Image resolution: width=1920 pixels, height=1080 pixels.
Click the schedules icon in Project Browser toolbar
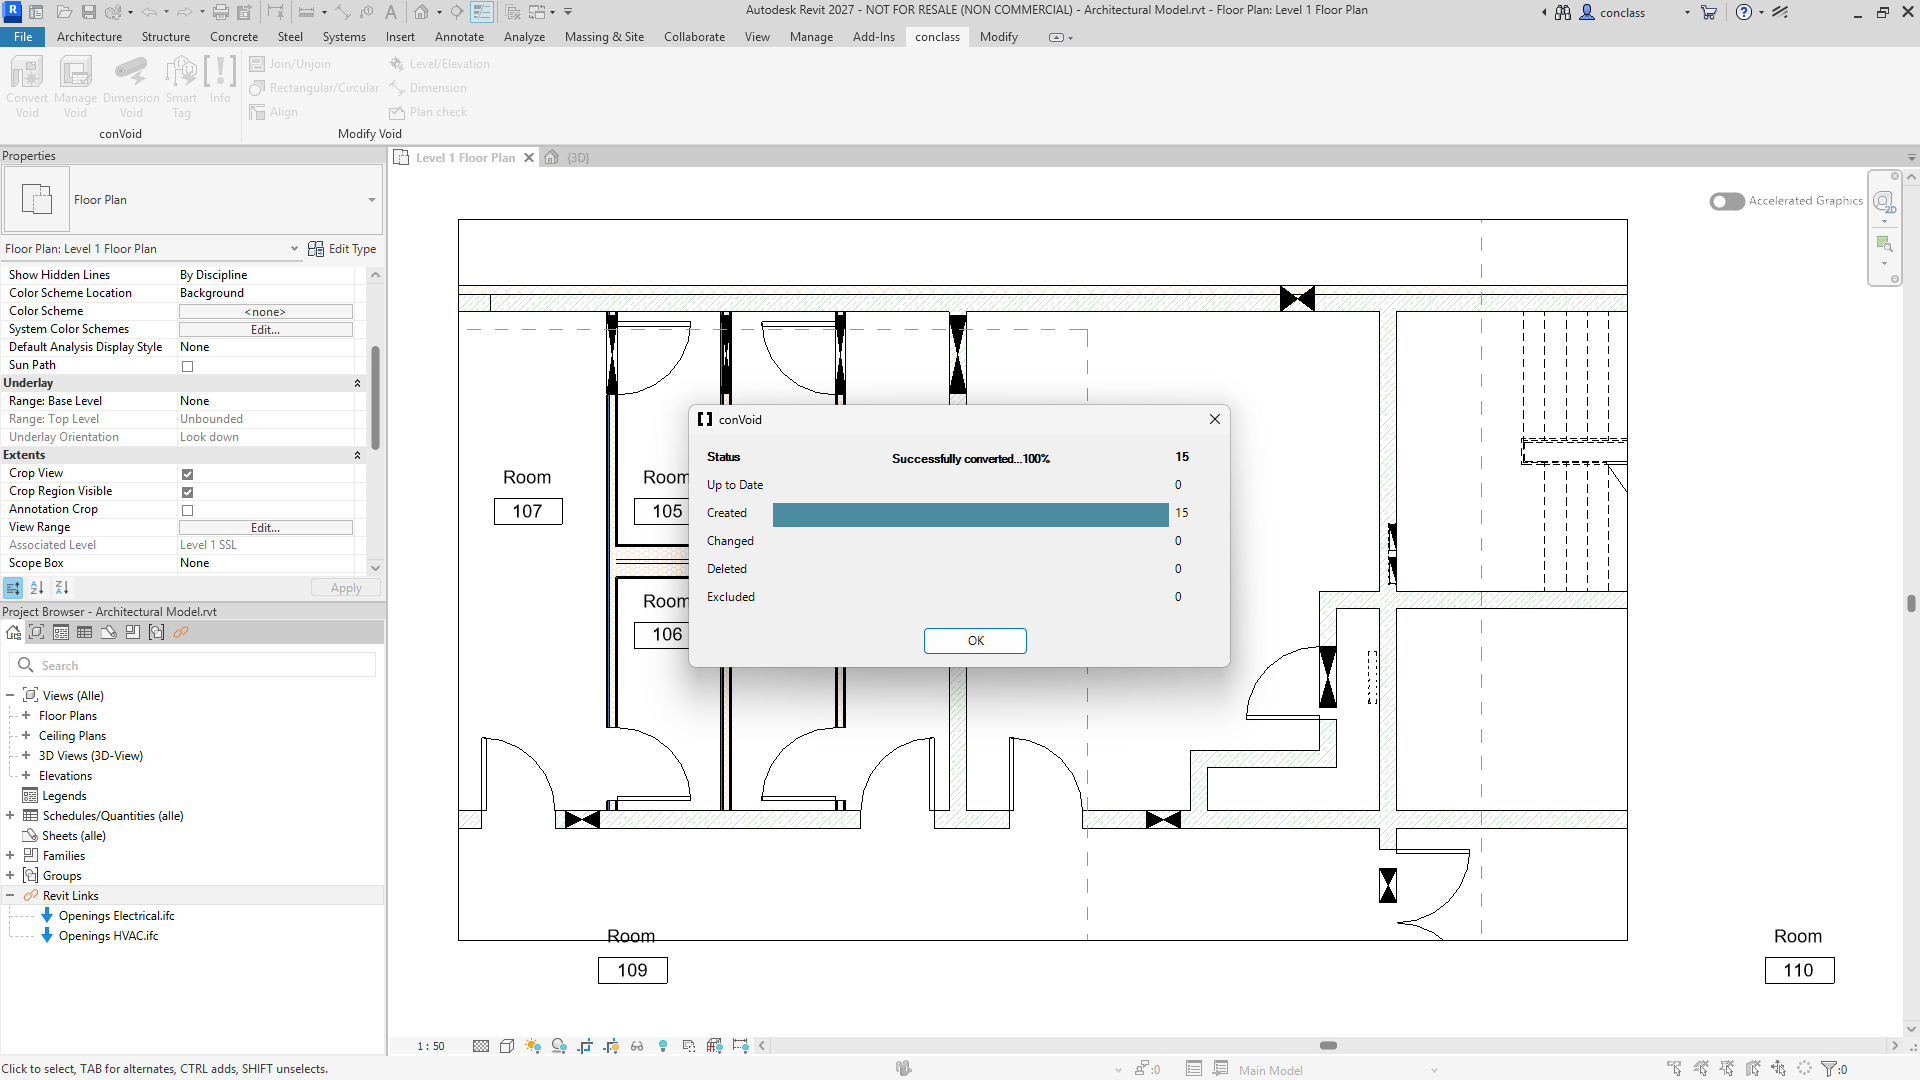click(85, 632)
